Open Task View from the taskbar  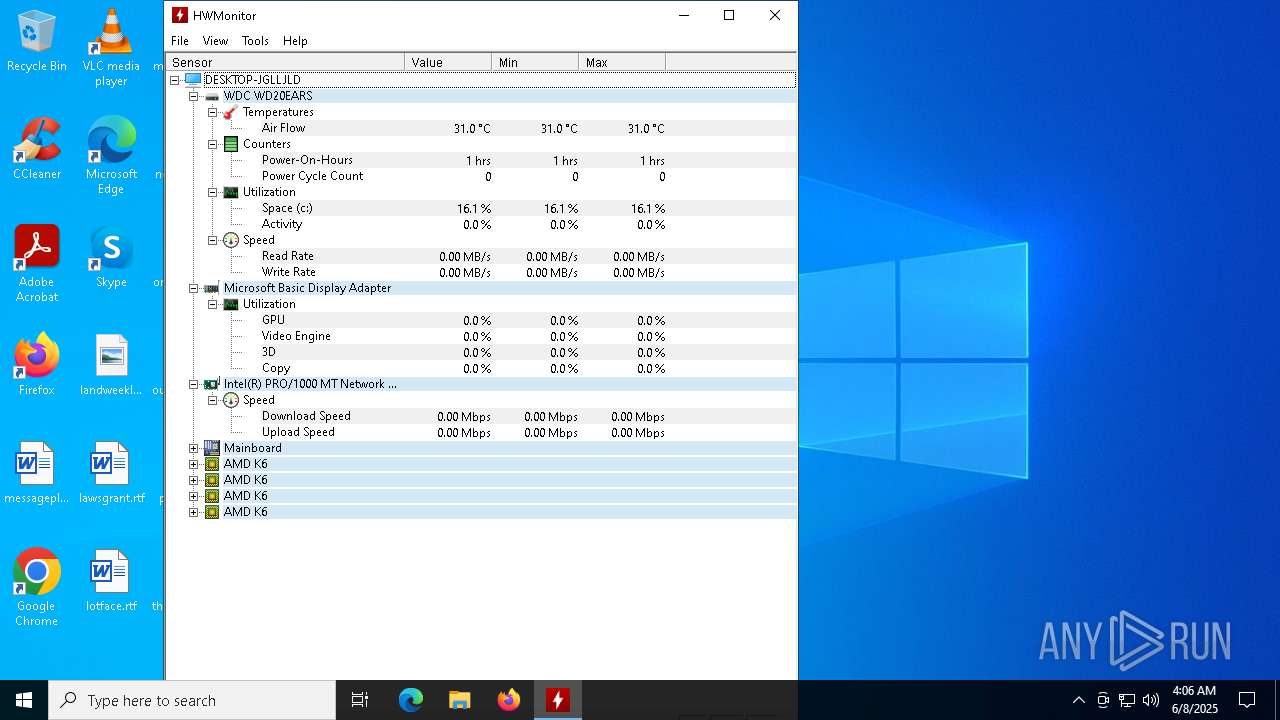360,700
